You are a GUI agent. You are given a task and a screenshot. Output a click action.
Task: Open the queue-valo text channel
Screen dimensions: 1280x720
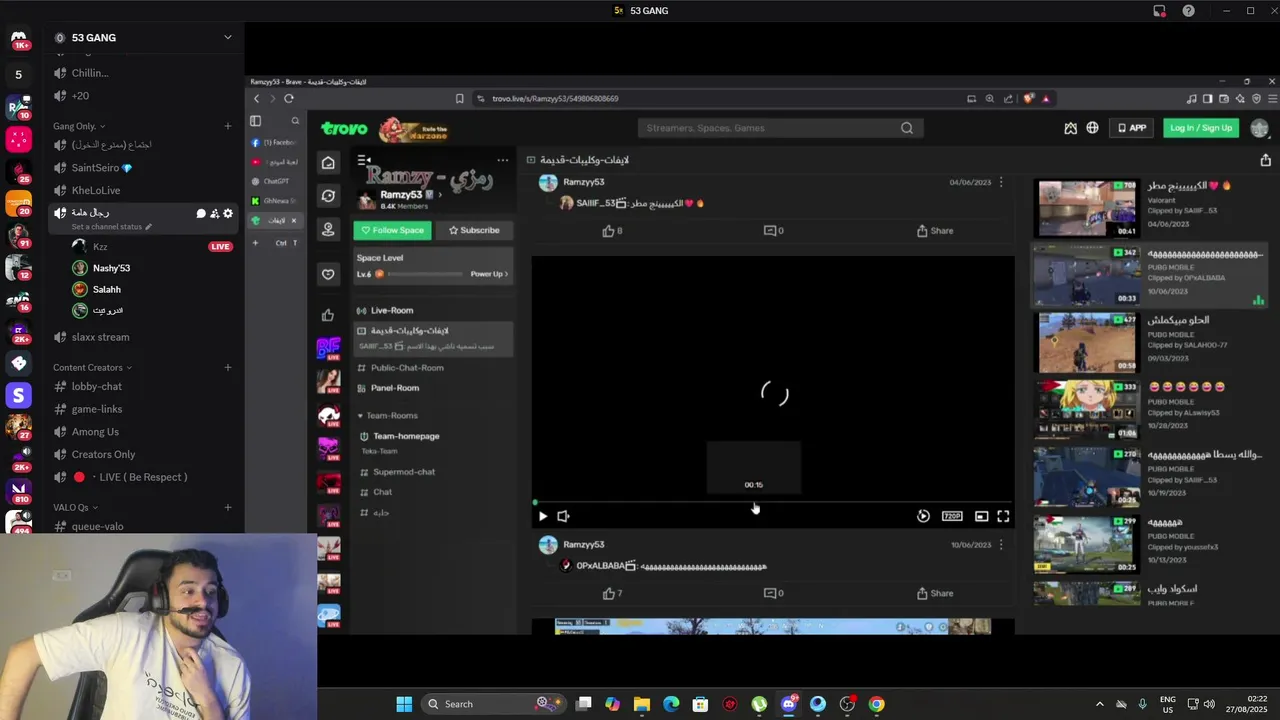point(97,526)
